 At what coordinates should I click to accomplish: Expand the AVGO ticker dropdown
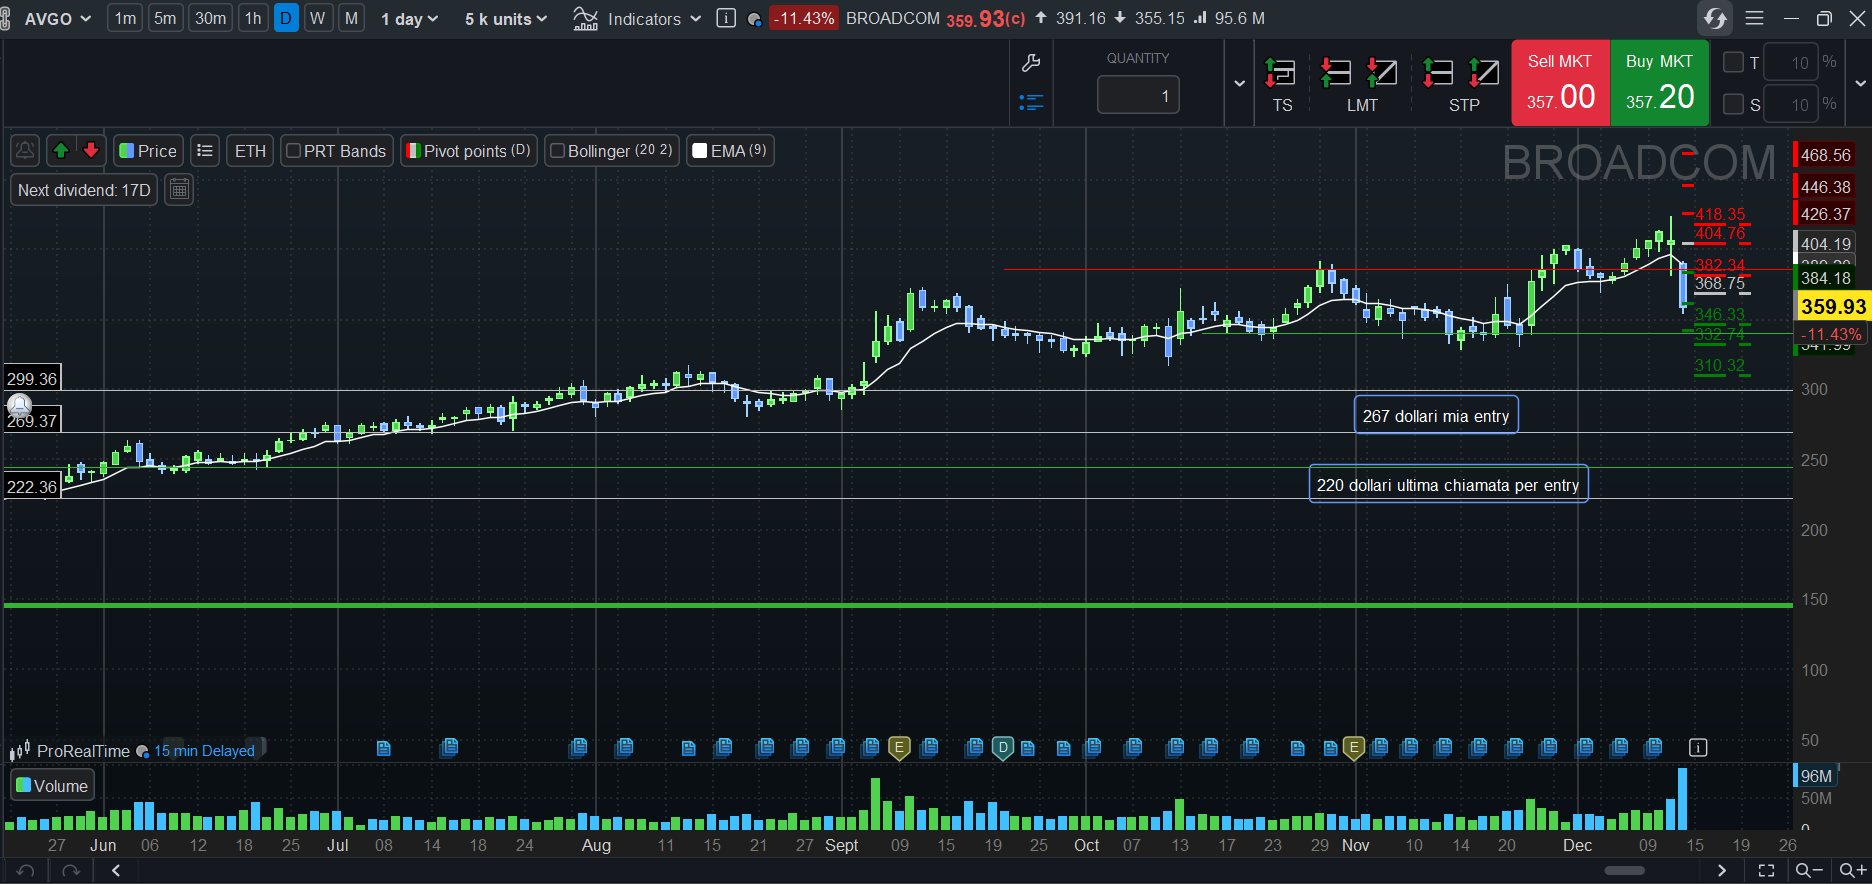(57, 19)
